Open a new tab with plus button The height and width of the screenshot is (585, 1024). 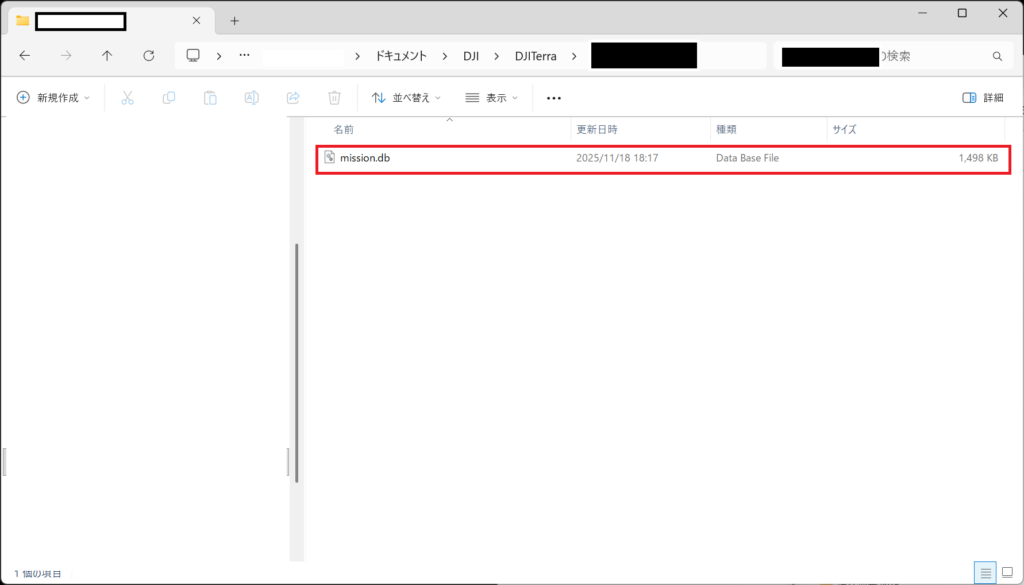(234, 20)
